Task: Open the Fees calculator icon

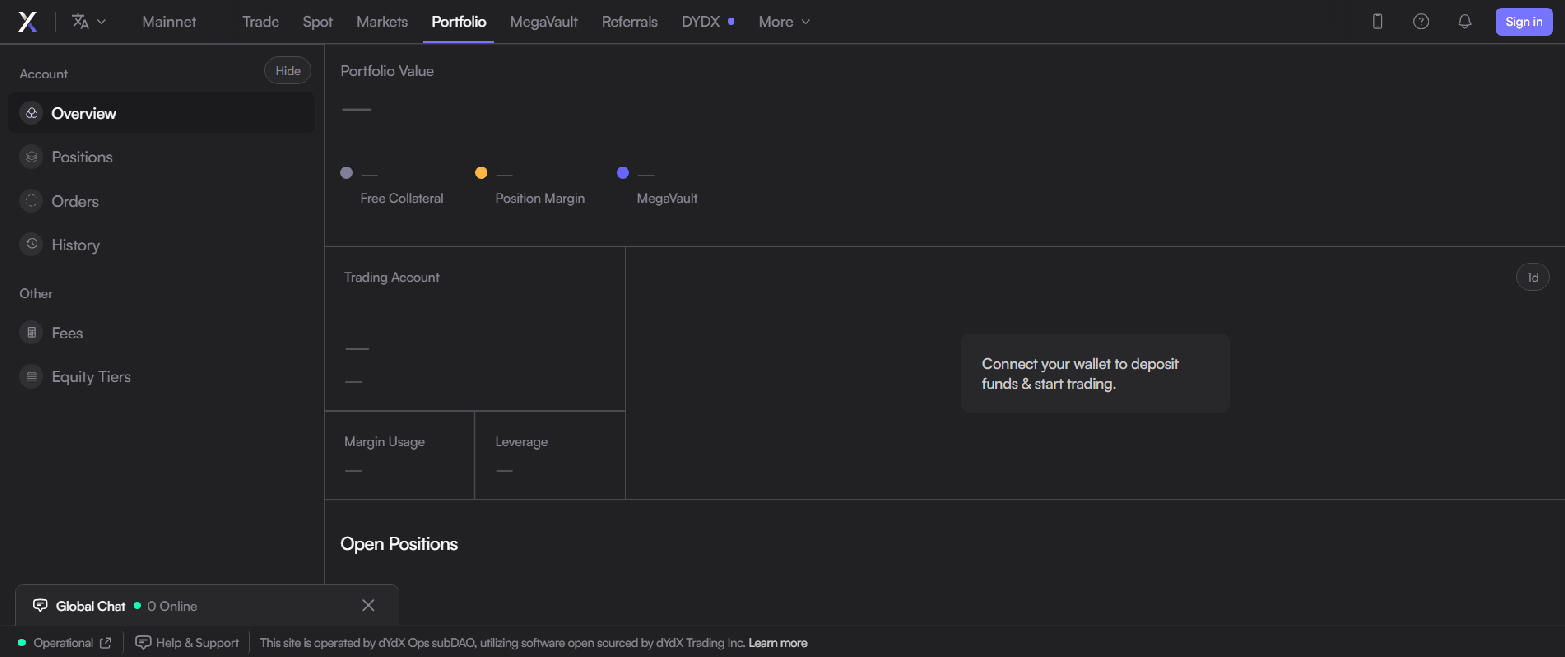Action: point(32,333)
